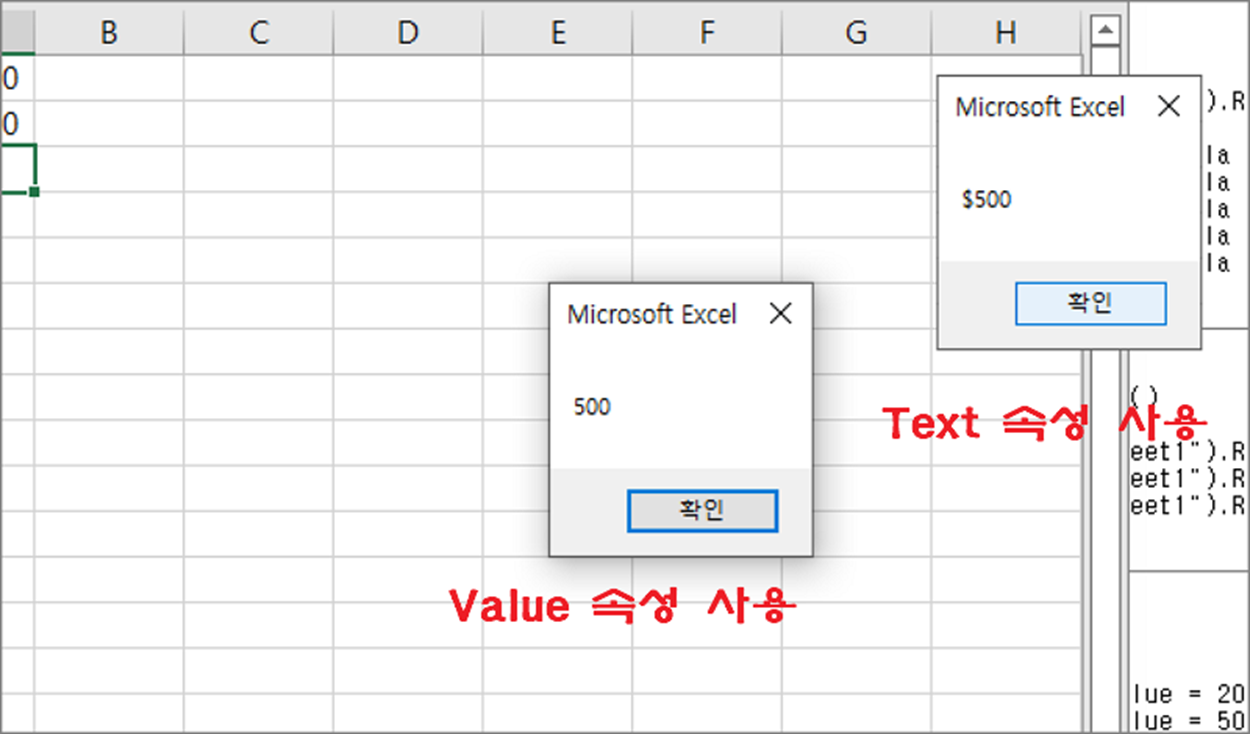Select column F header
The height and width of the screenshot is (734, 1250).
706,33
